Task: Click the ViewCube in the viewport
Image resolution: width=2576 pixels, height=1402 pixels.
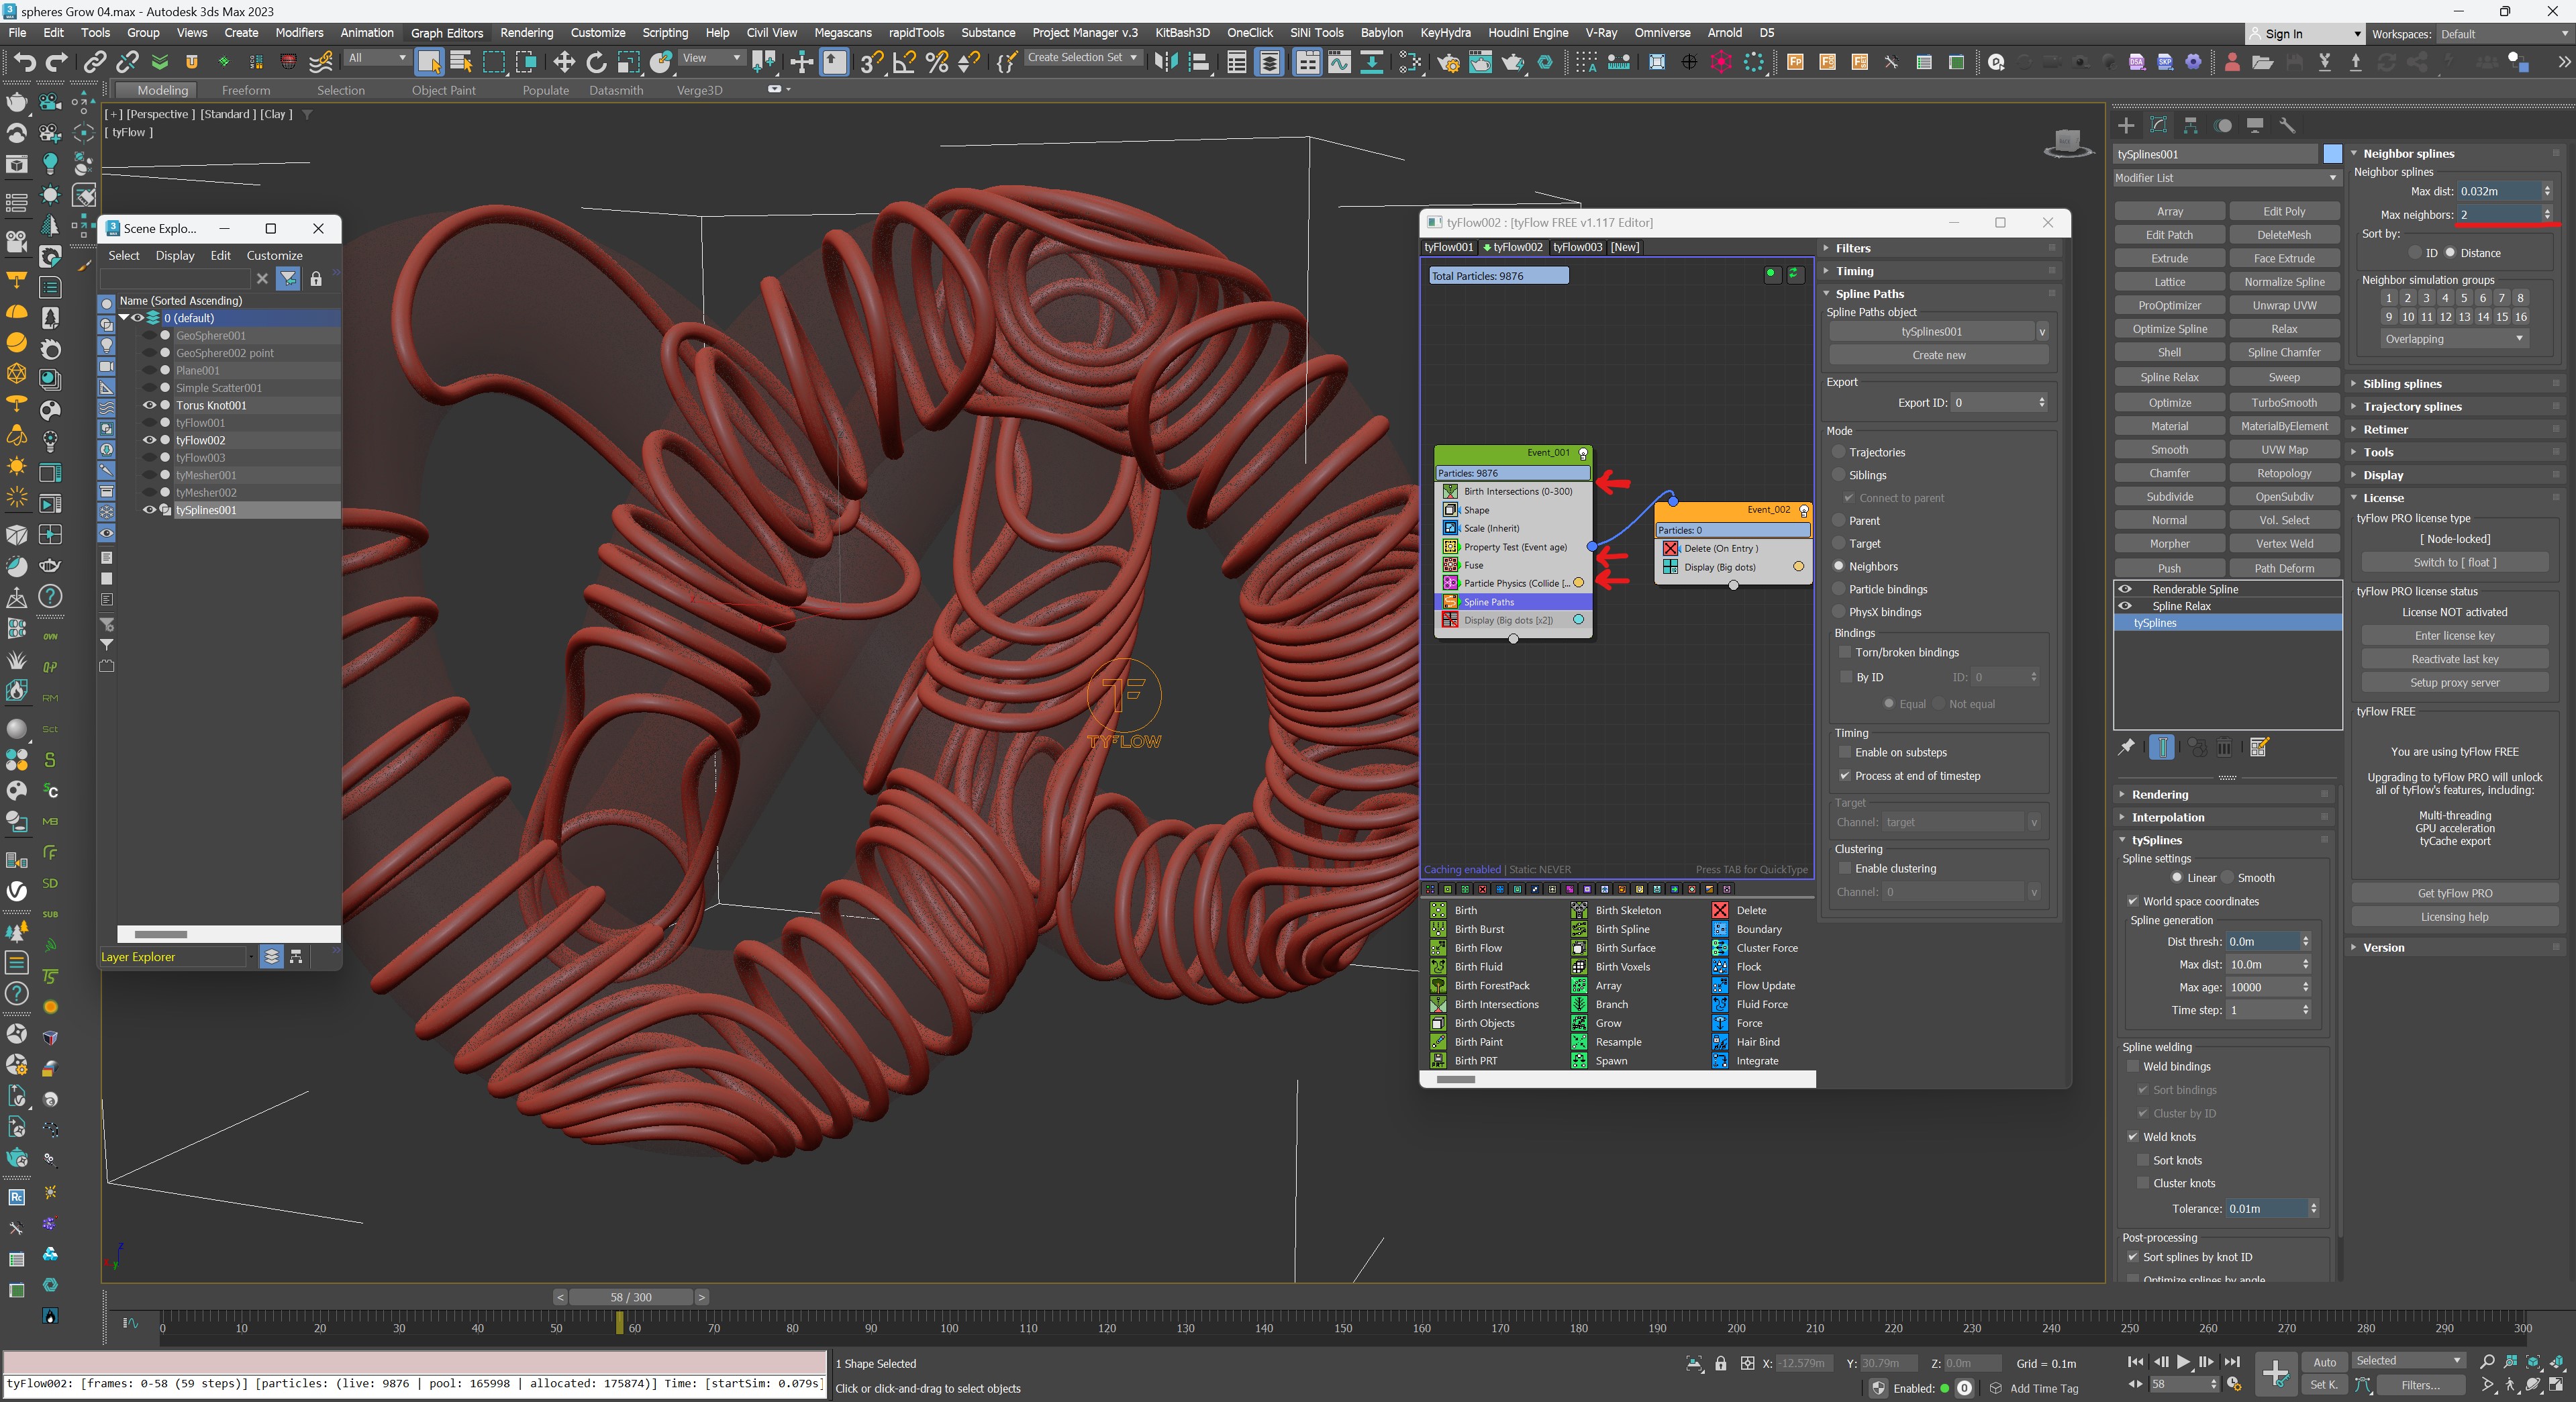Action: 2068,143
